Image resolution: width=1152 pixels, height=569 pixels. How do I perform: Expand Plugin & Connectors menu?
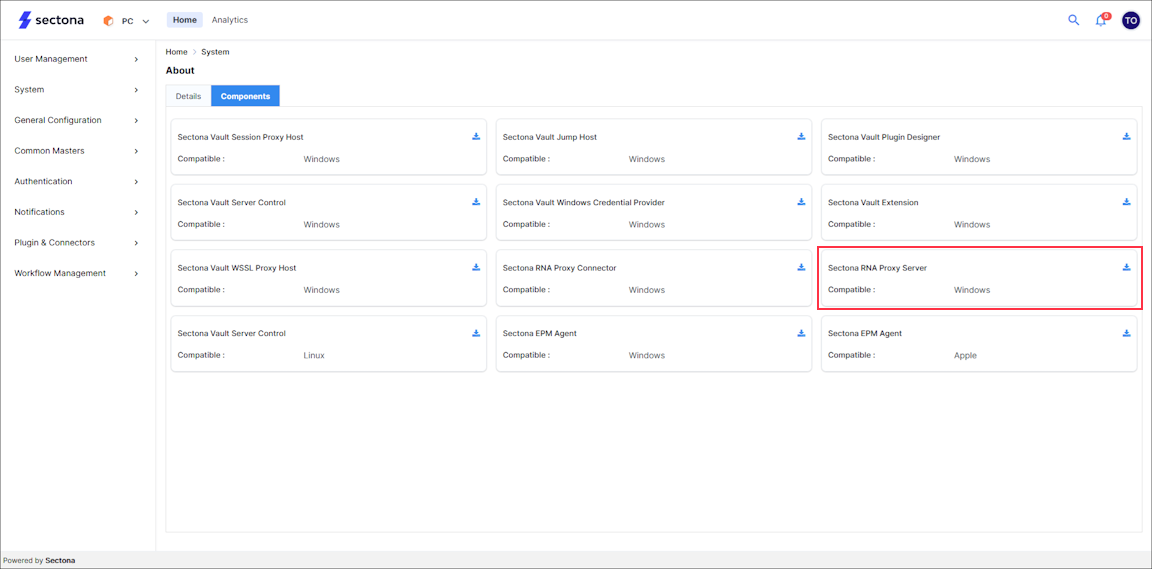click(77, 243)
